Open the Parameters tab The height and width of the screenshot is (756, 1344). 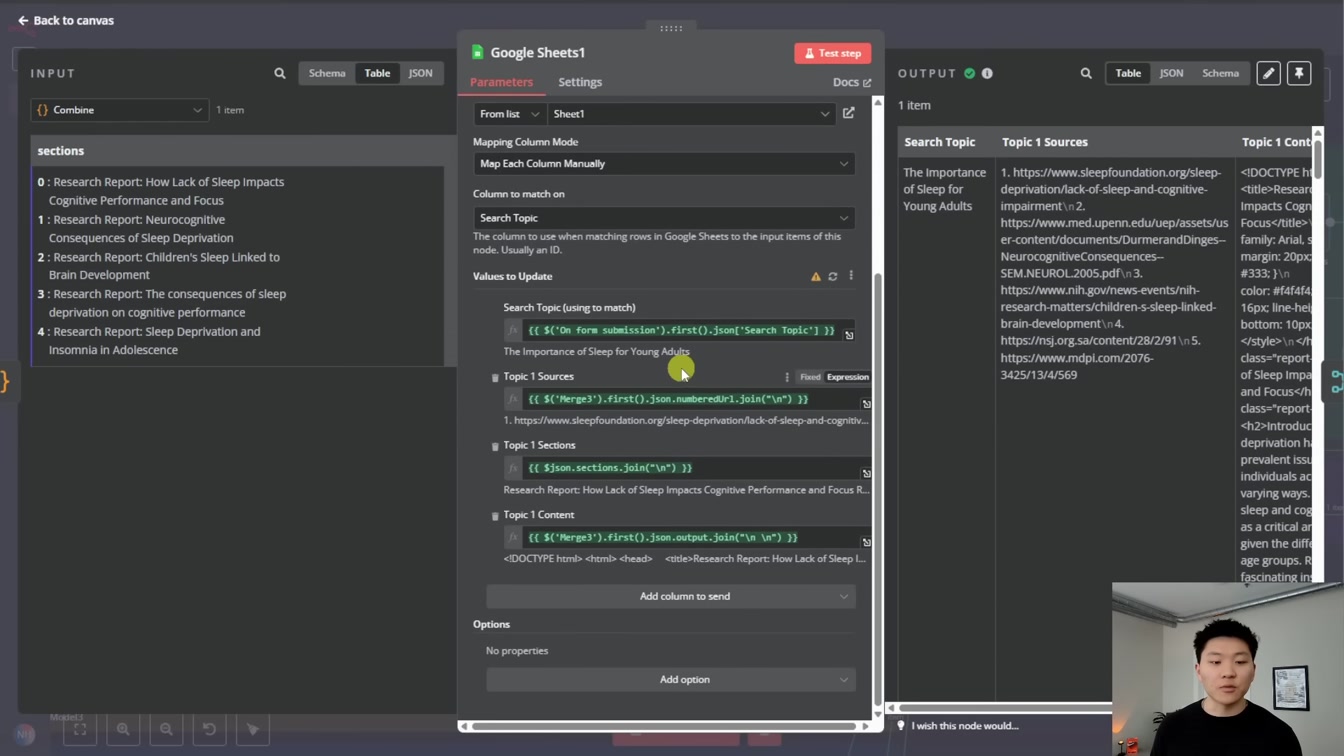click(x=501, y=82)
